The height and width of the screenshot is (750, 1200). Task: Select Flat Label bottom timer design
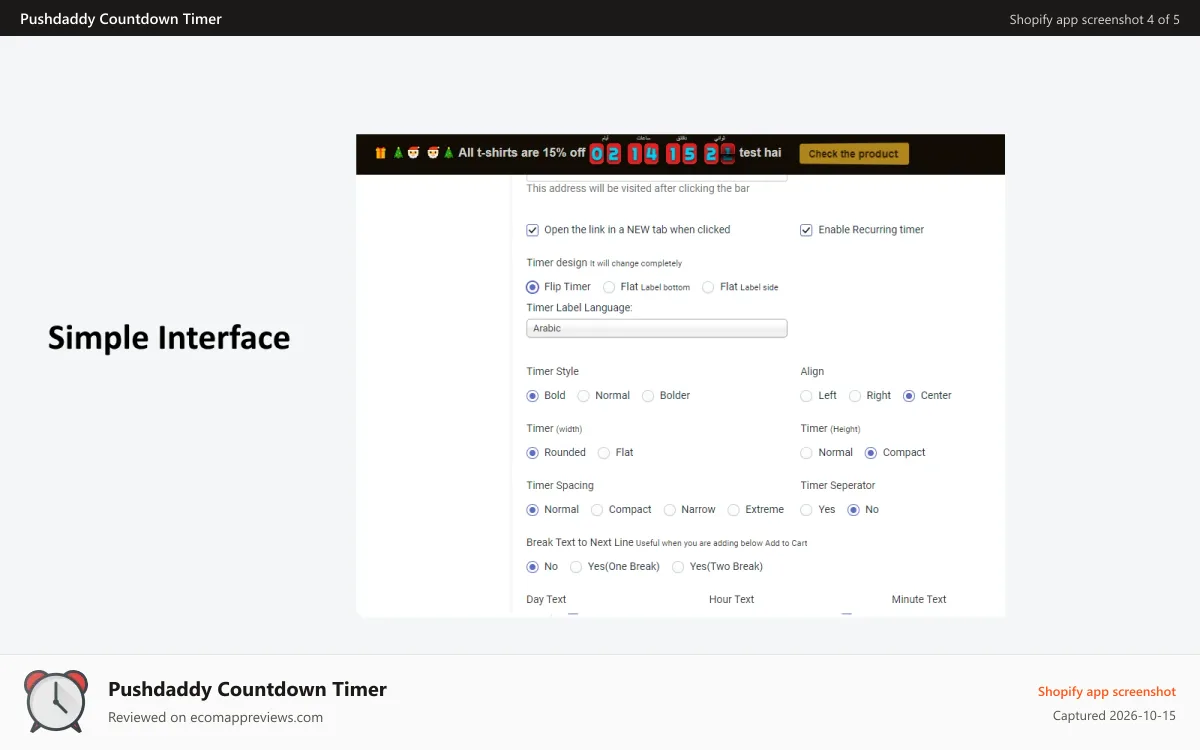pos(609,287)
